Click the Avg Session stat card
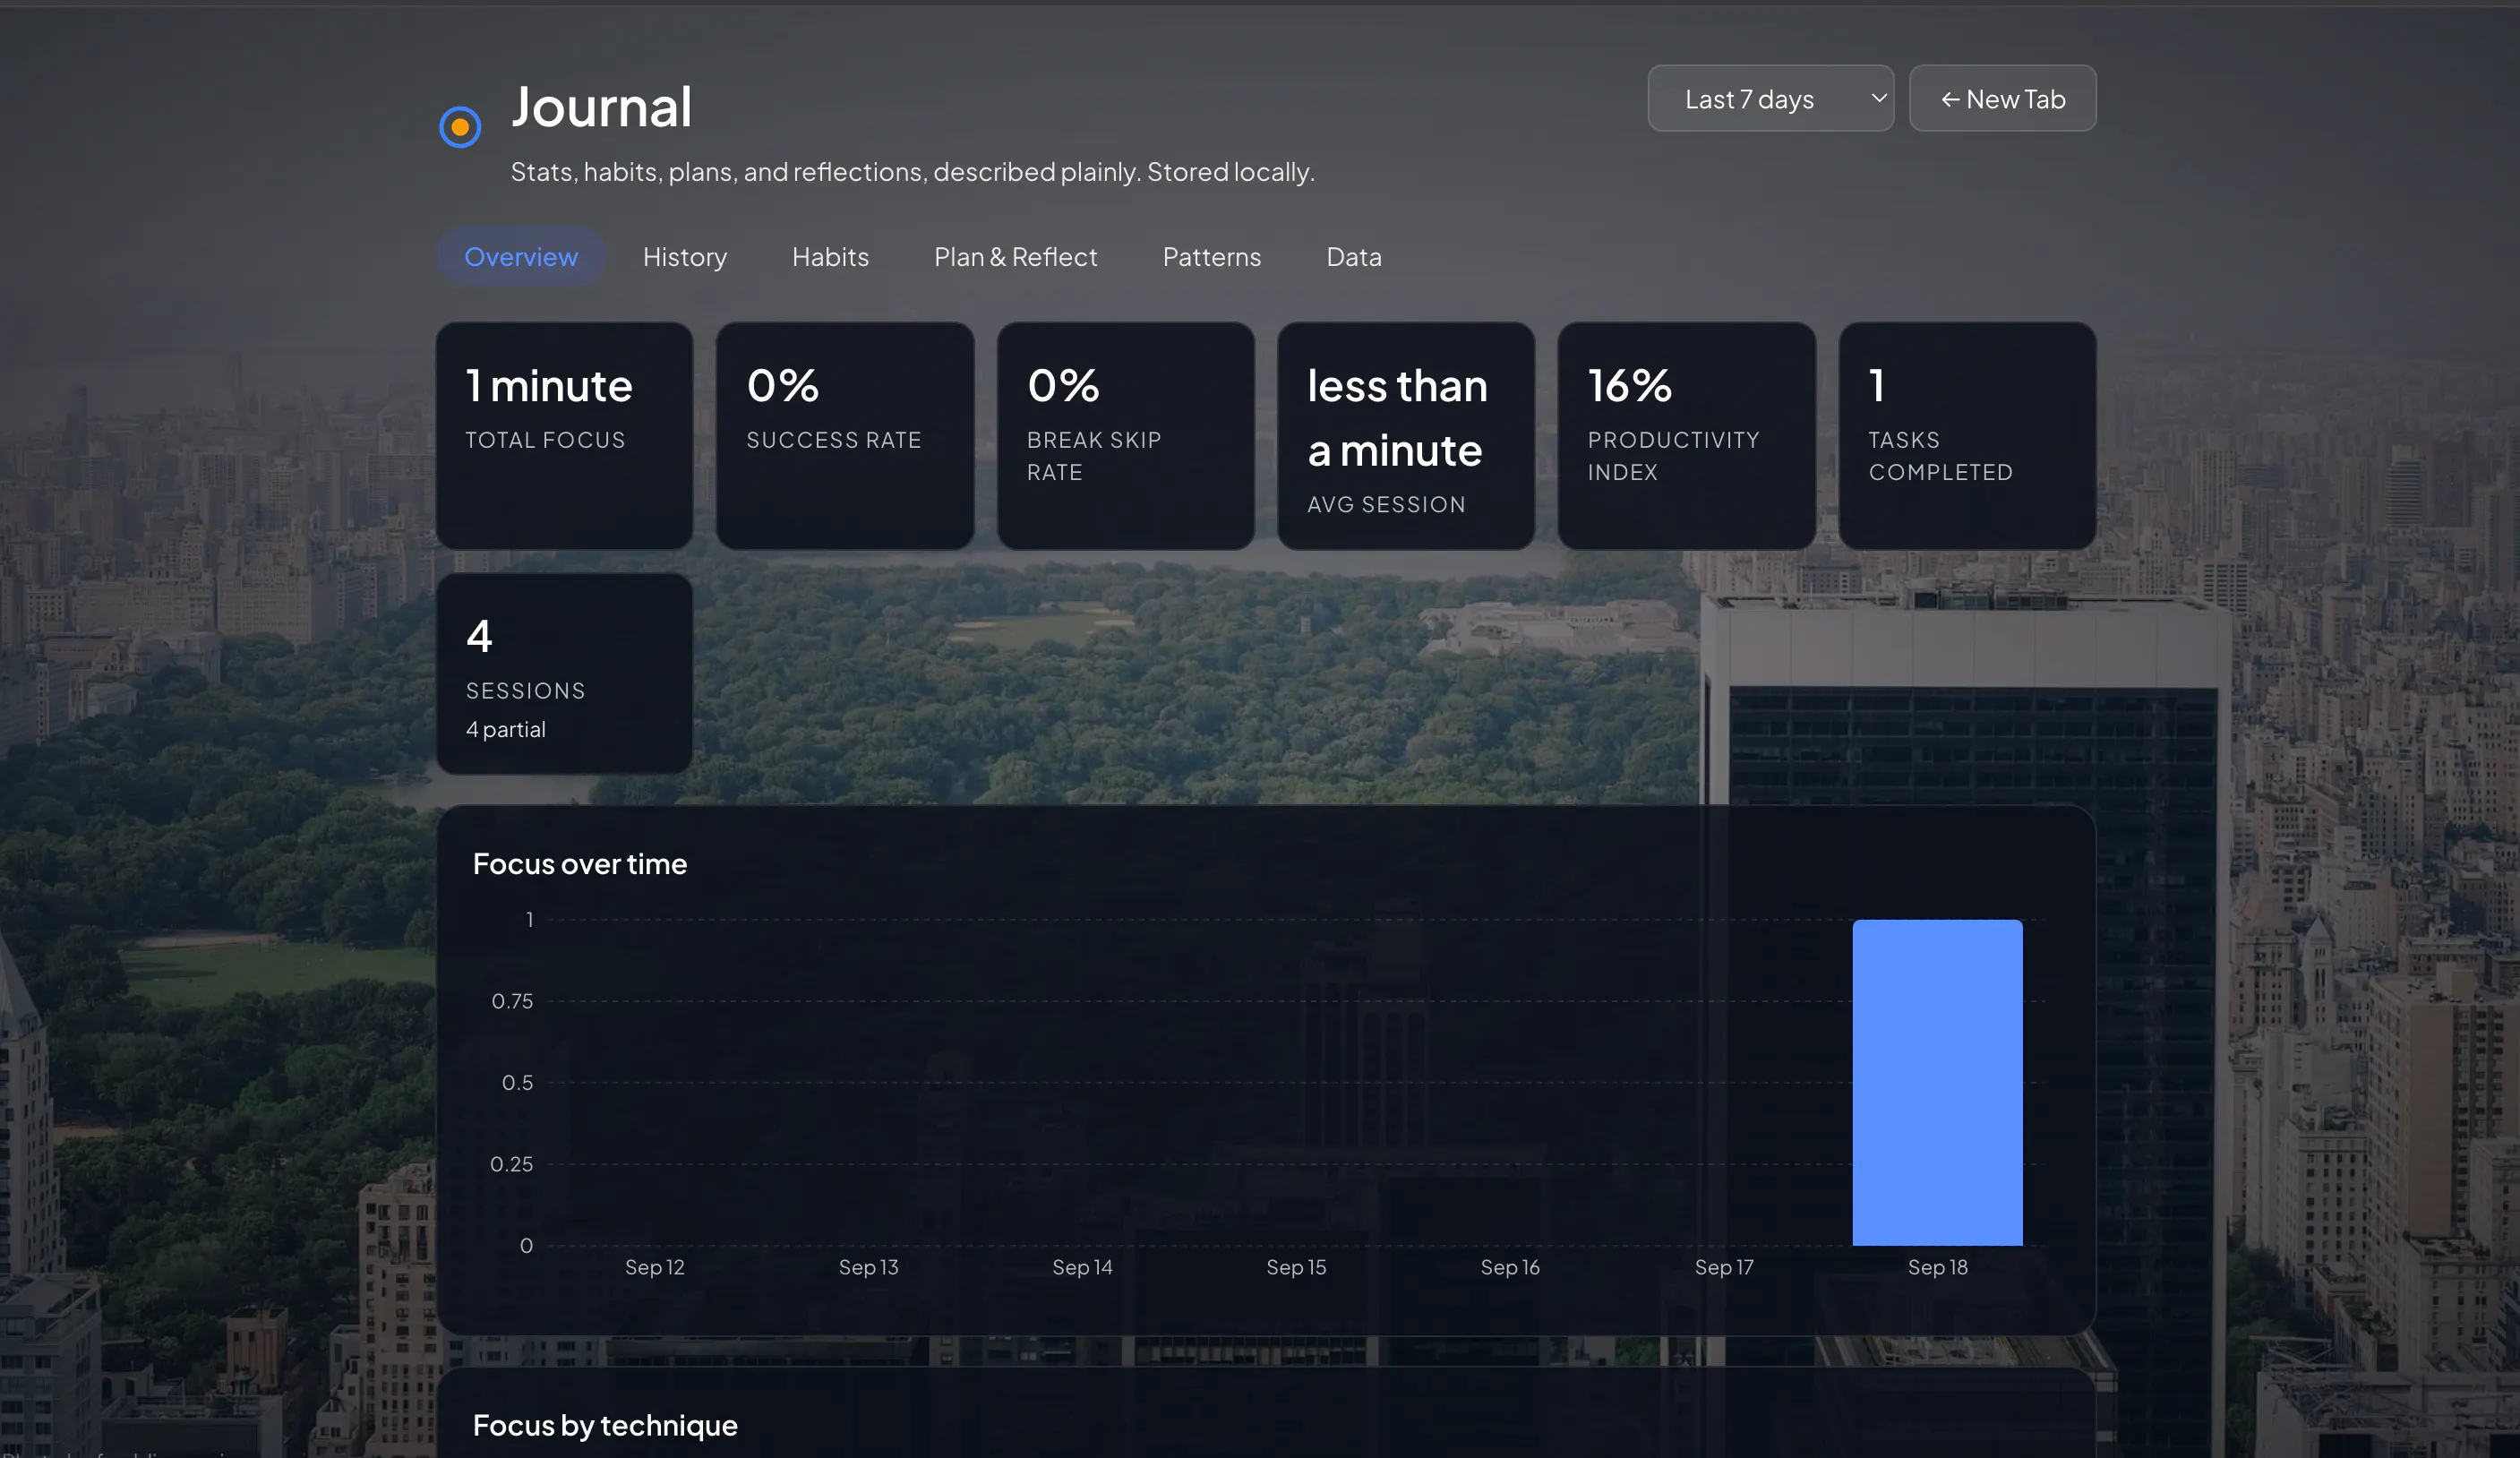The width and height of the screenshot is (2520, 1458). (1406, 436)
